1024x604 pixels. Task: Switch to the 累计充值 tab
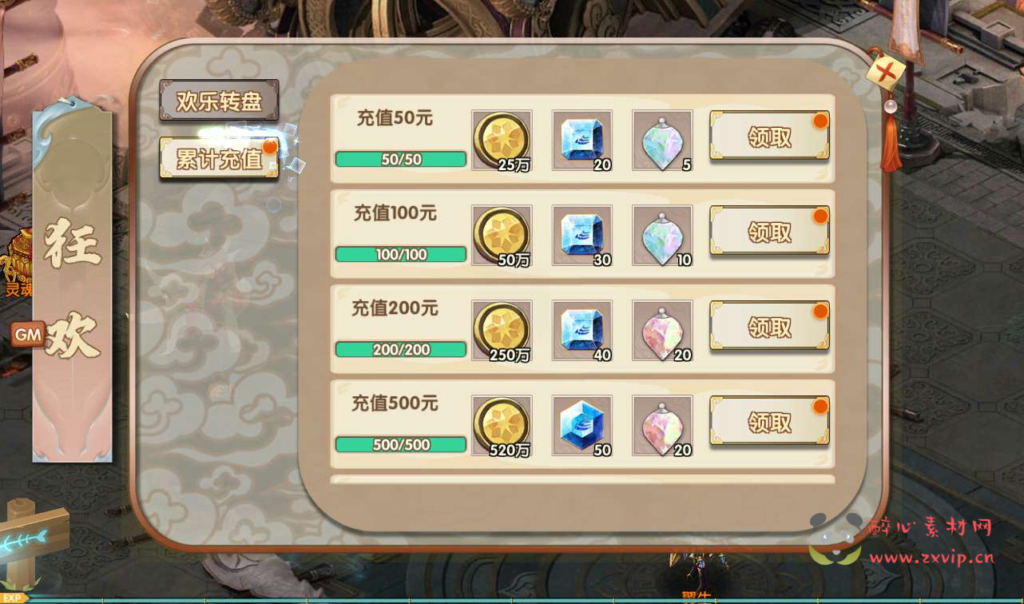(x=219, y=158)
